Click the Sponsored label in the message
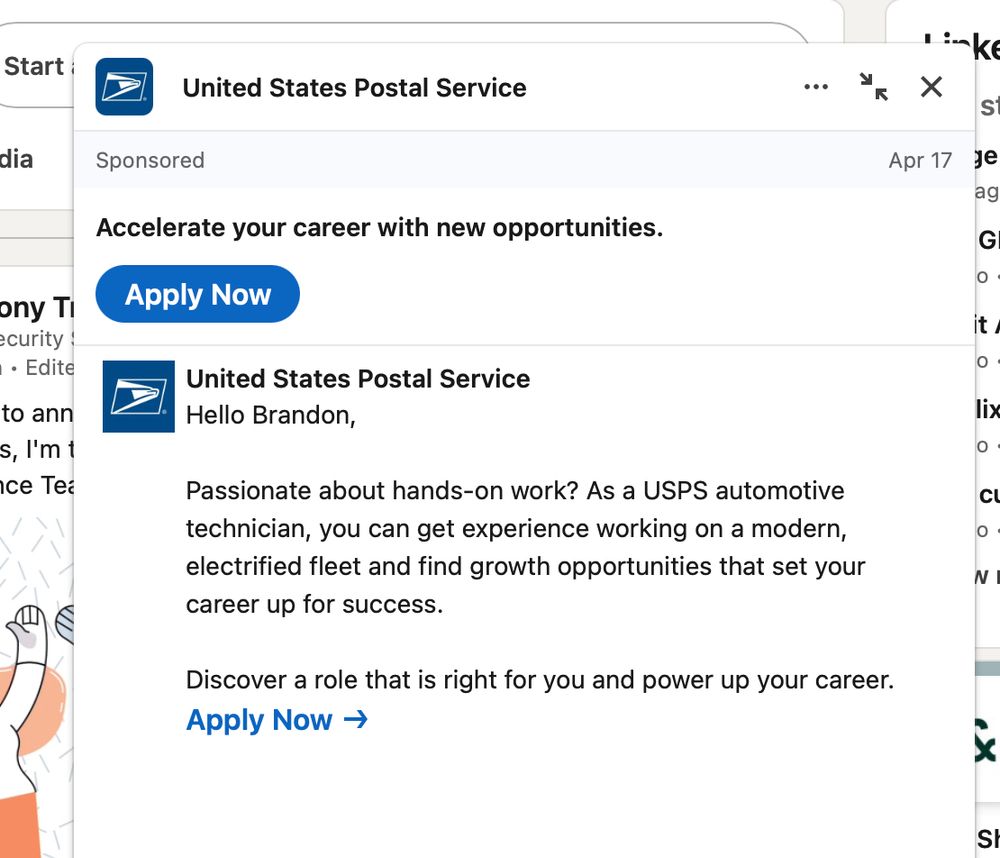Viewport: 1000px width, 858px height. 150,160
